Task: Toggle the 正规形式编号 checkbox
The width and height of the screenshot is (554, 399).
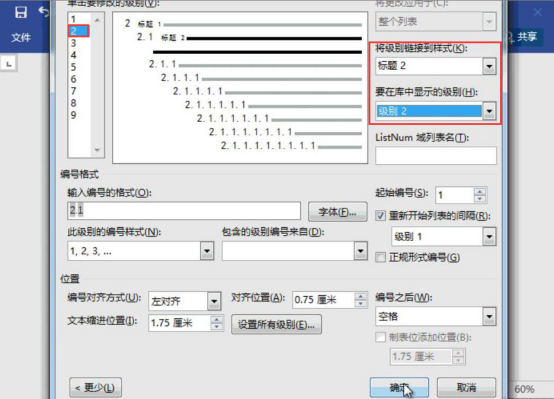Action: pyautogui.click(x=380, y=257)
